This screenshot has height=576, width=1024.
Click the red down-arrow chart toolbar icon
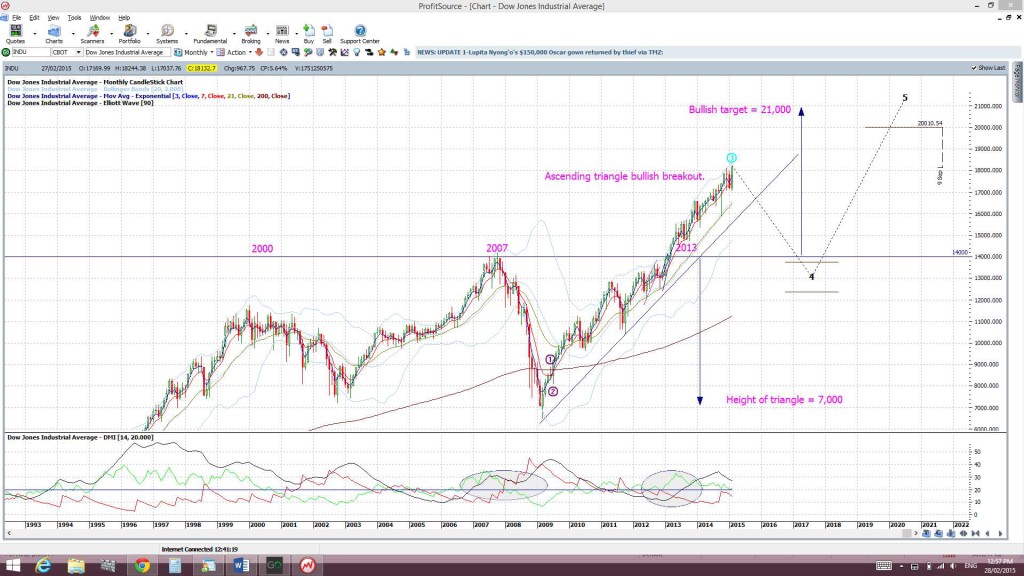[x=259, y=52]
